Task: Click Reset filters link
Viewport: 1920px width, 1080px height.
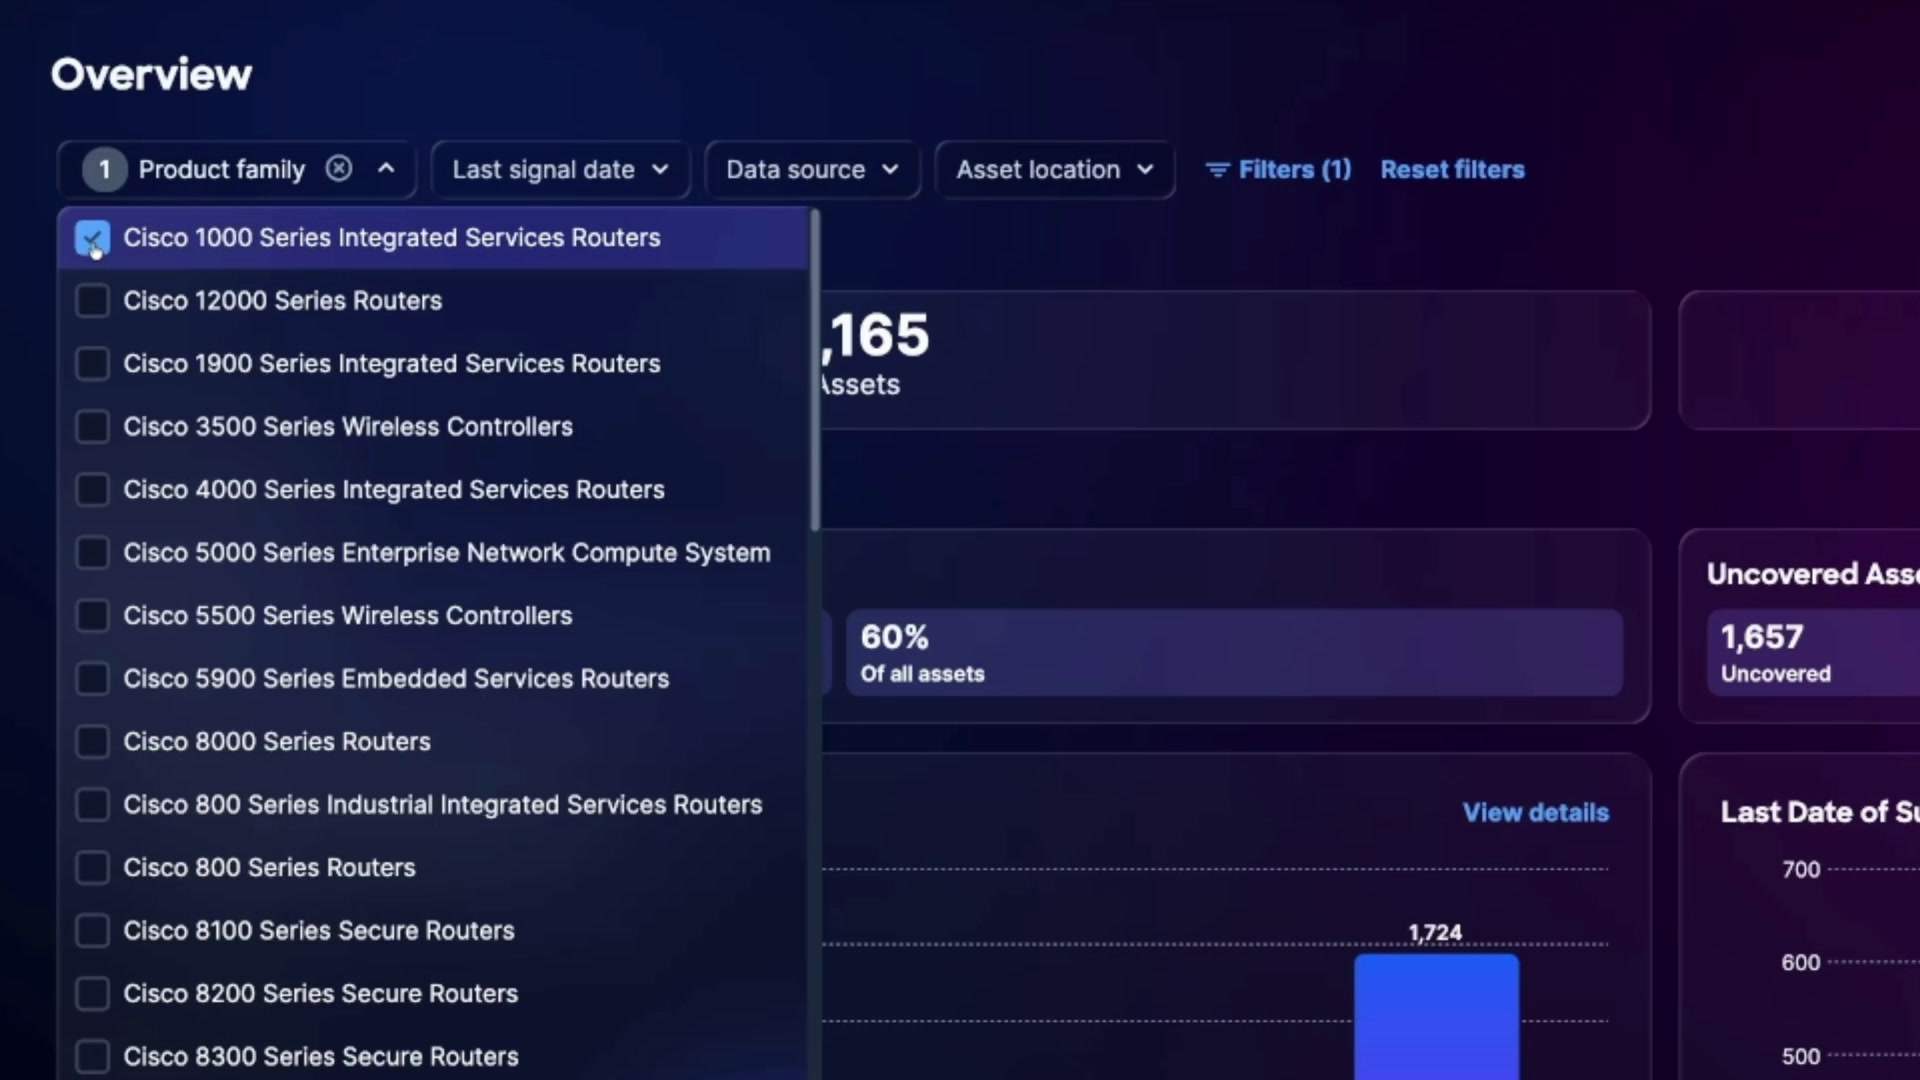Action: click(1452, 170)
